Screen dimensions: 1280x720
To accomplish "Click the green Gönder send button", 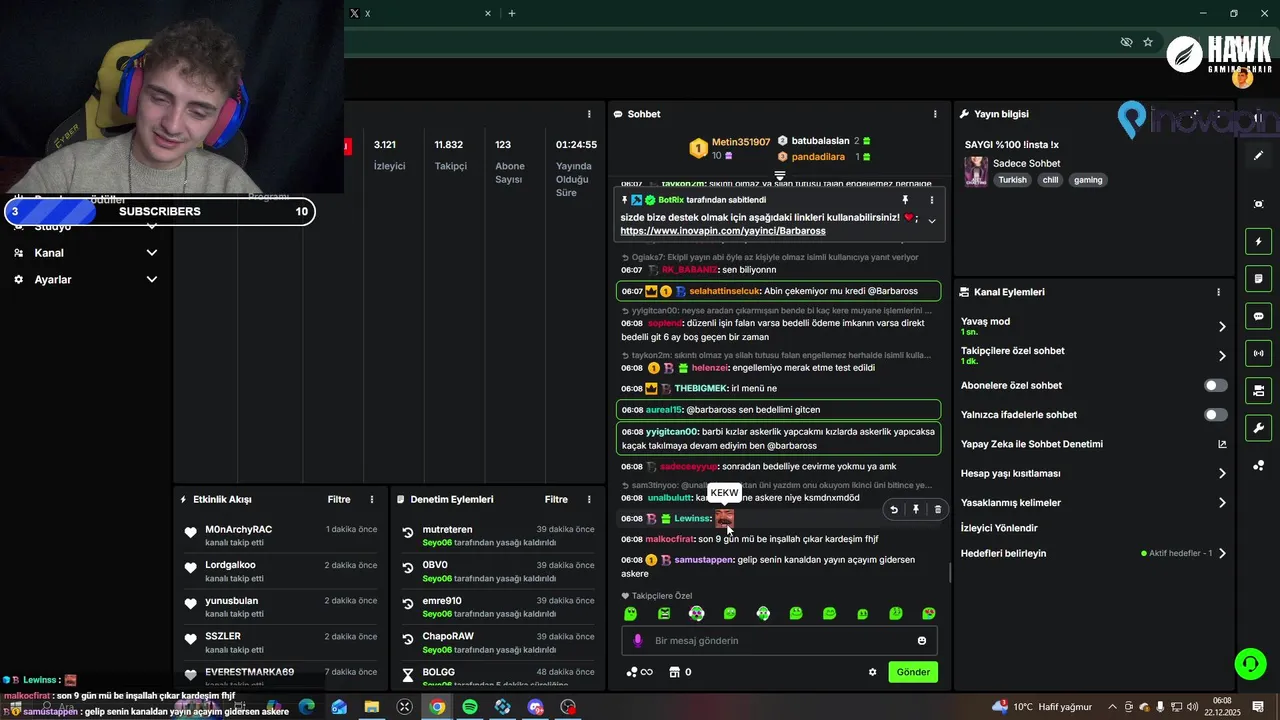I will pyautogui.click(x=913, y=672).
